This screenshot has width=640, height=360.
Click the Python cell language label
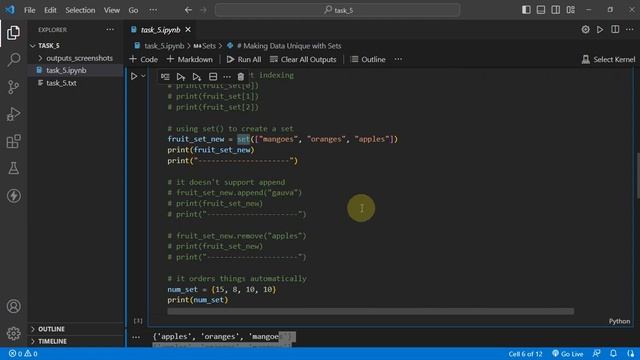619,321
